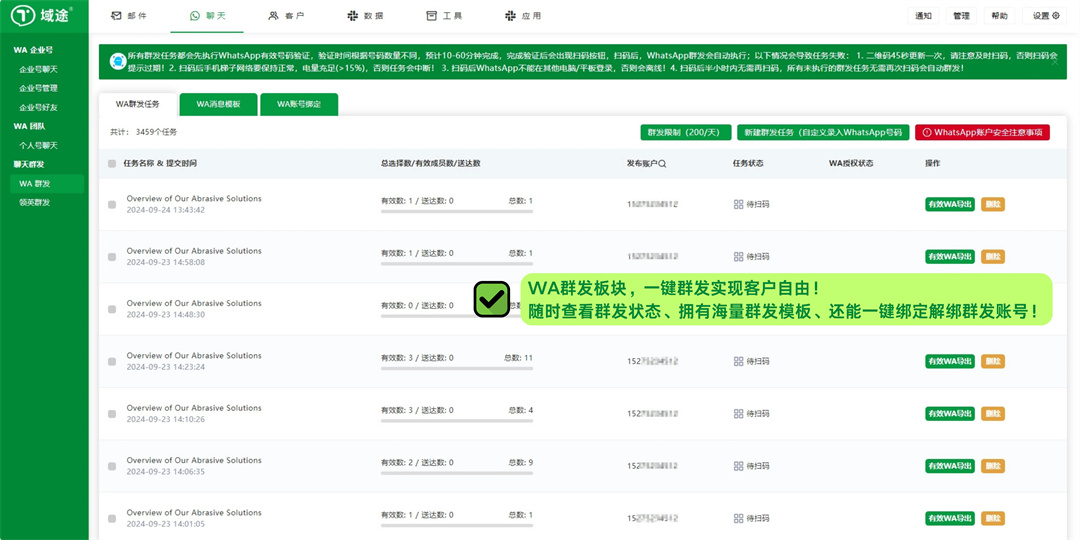Open 个人号聊天 in the sidebar
1080x540 pixels.
pos(38,145)
